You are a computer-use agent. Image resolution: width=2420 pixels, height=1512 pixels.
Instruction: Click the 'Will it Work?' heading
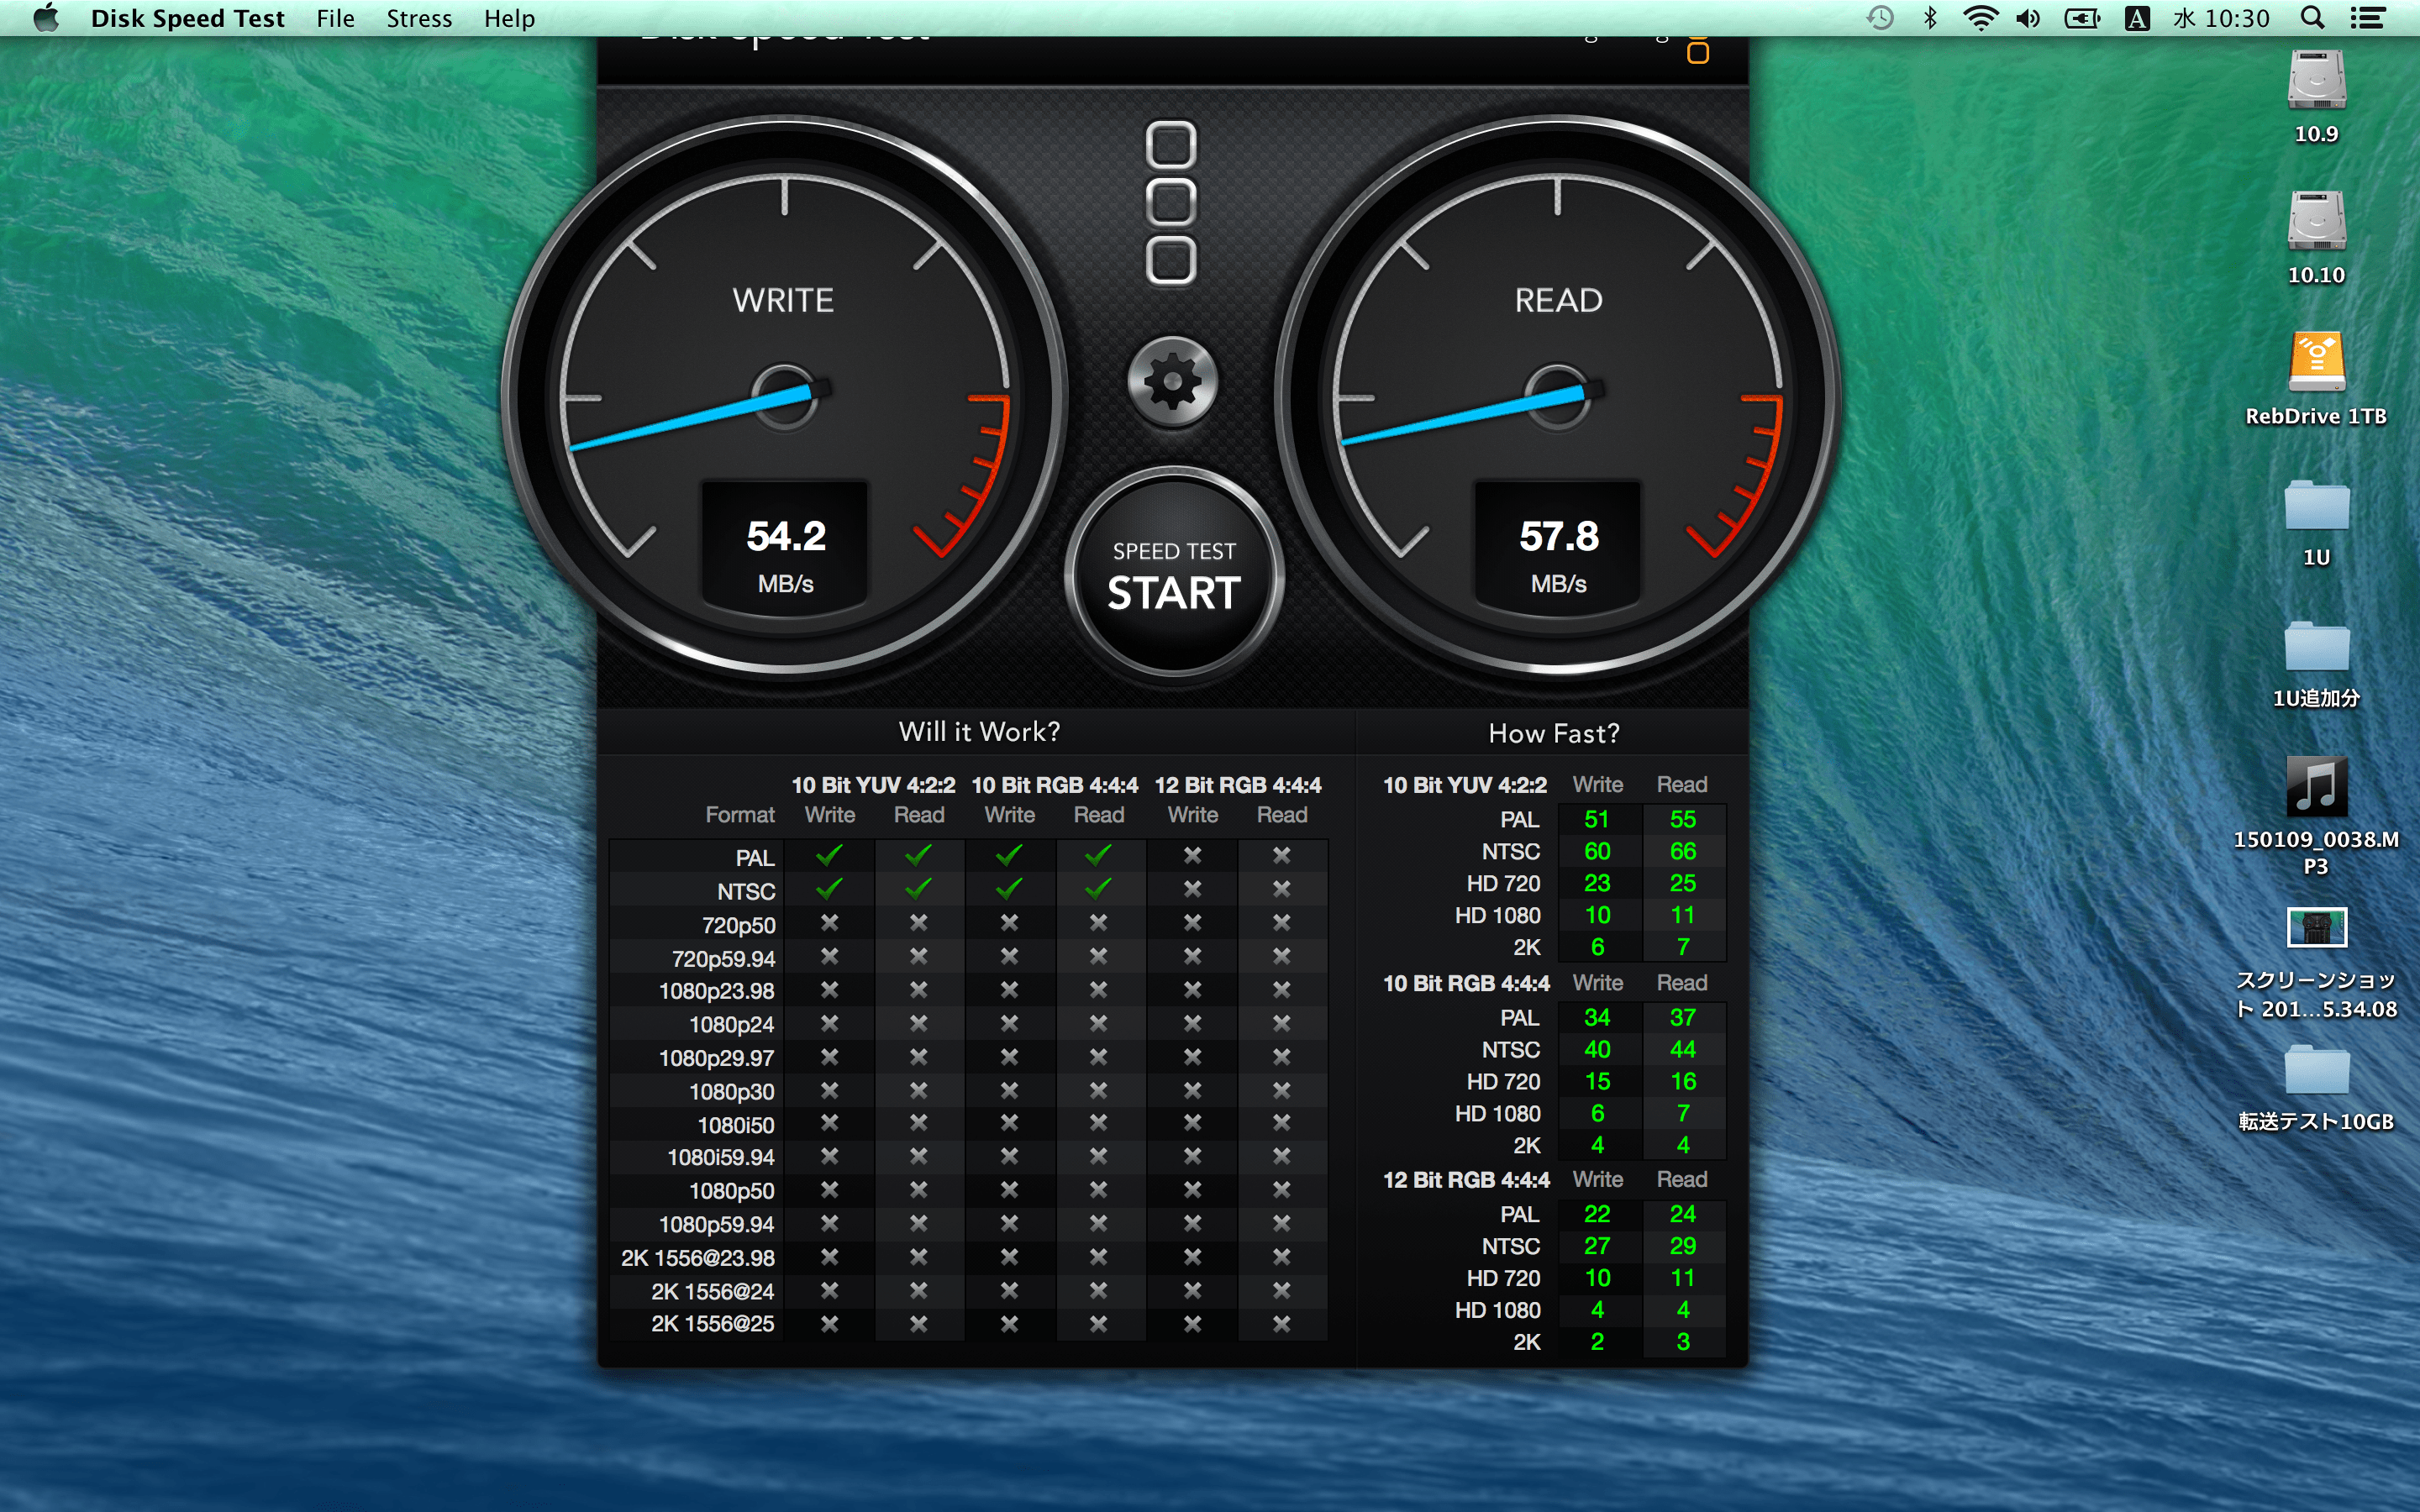[x=978, y=732]
